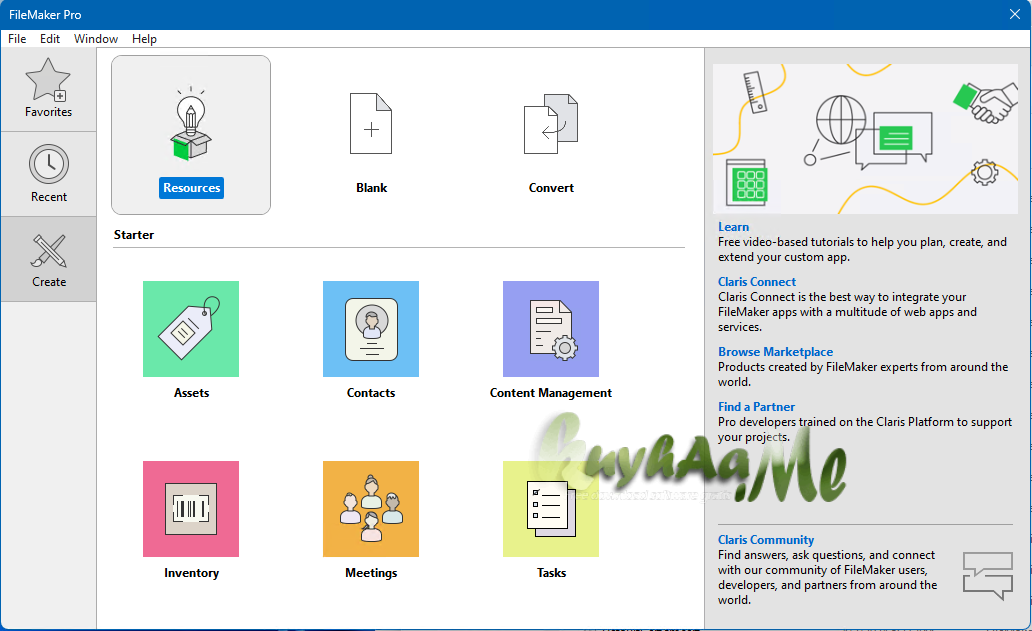Image resolution: width=1032 pixels, height=631 pixels.
Task: Select the Create pencil-and-brush icon
Action: pos(49,251)
